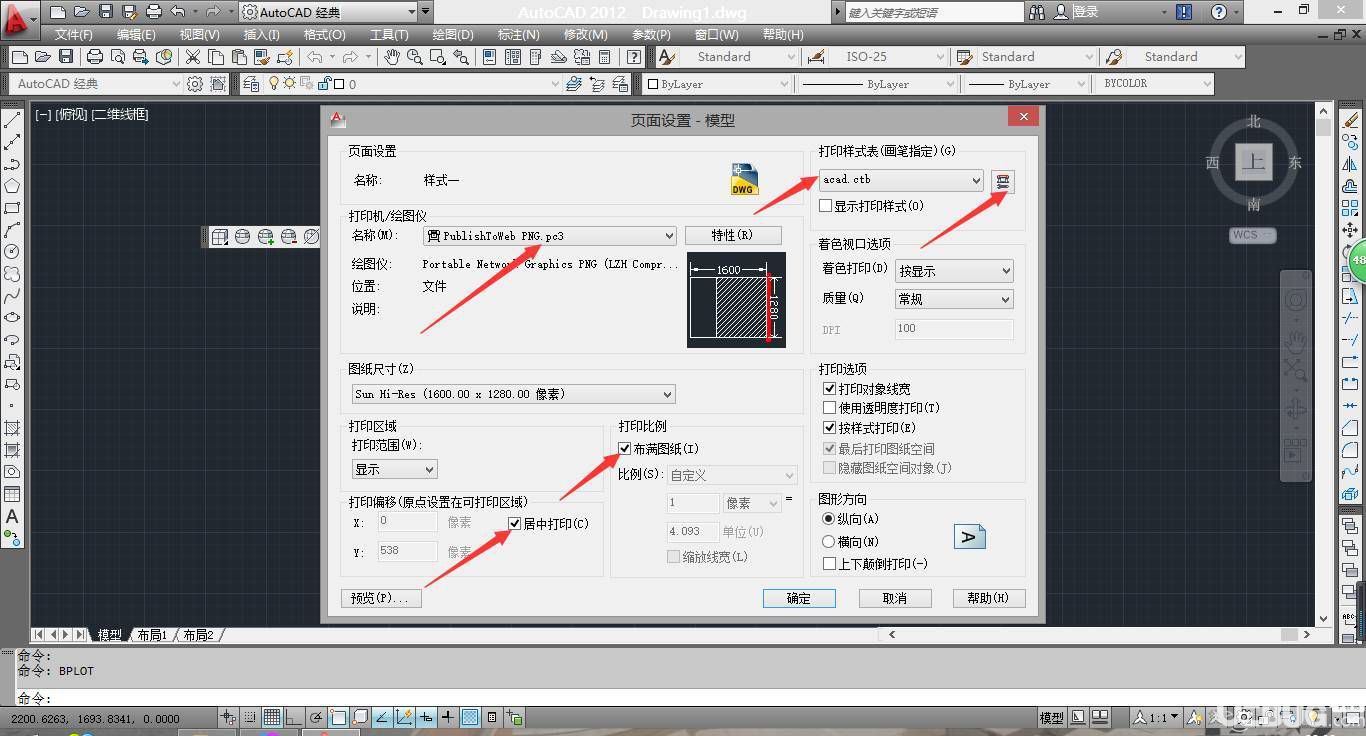Select the Line draw tool
Viewport: 1366px width, 736px height.
point(12,121)
